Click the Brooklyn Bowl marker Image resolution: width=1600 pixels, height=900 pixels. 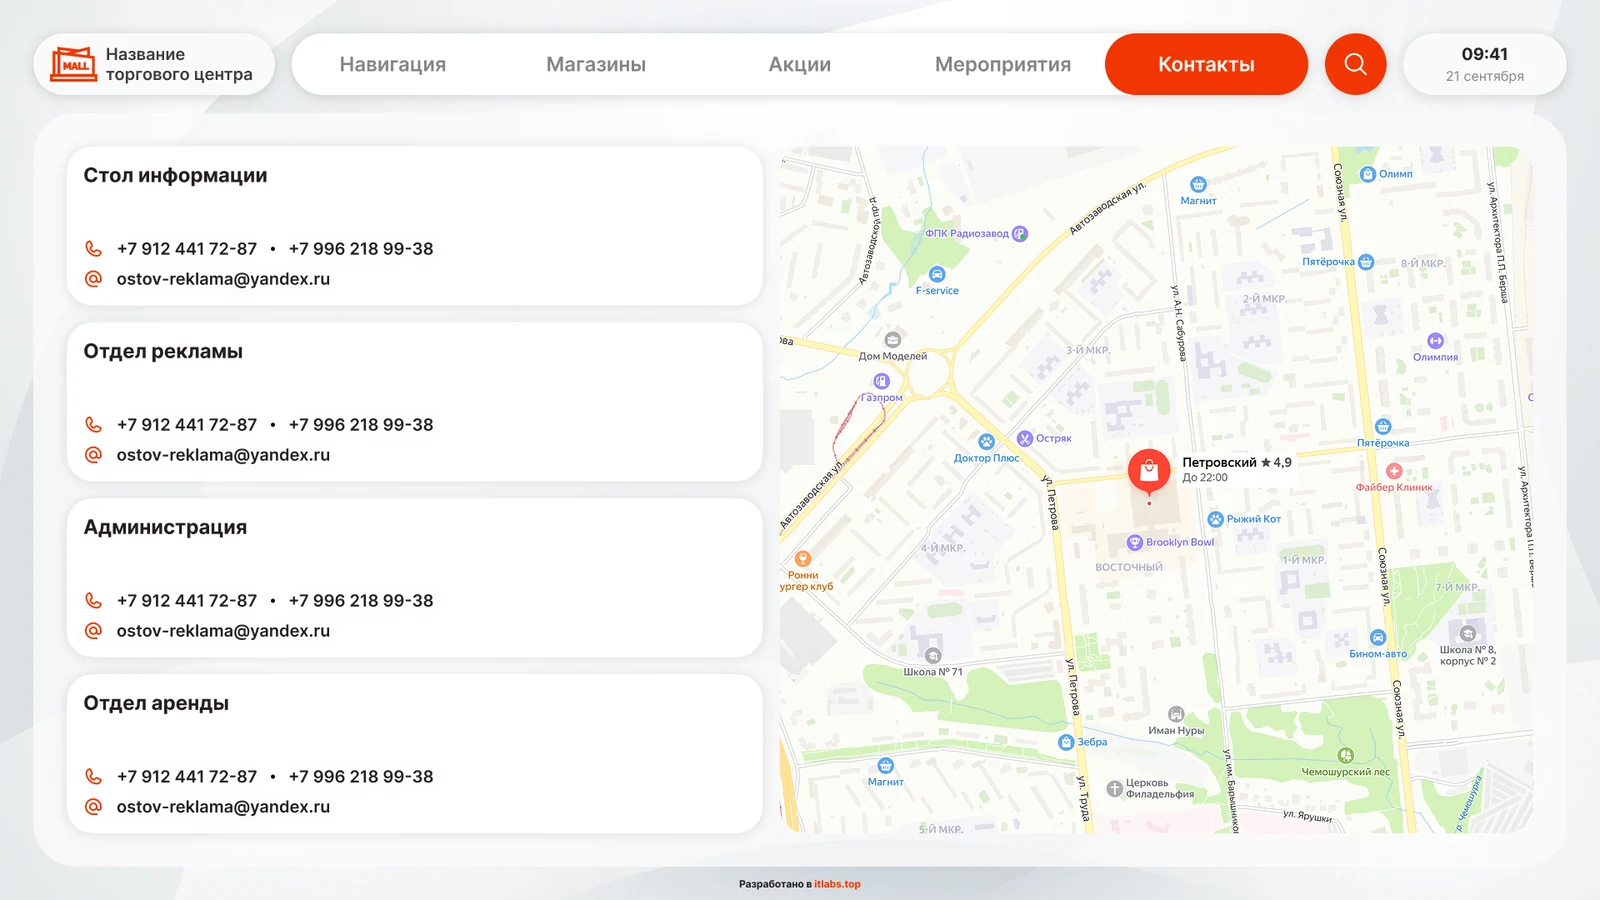pyautogui.click(x=1135, y=543)
